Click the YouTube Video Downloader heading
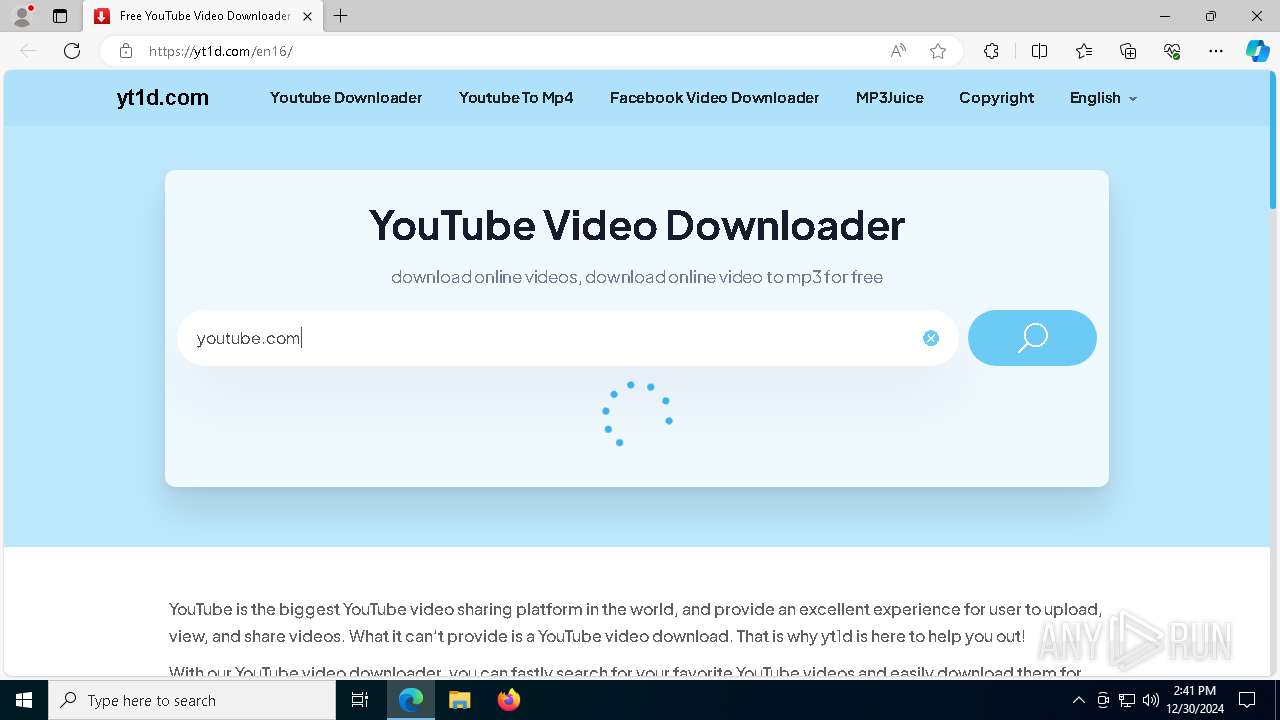1280x720 pixels. coord(637,225)
